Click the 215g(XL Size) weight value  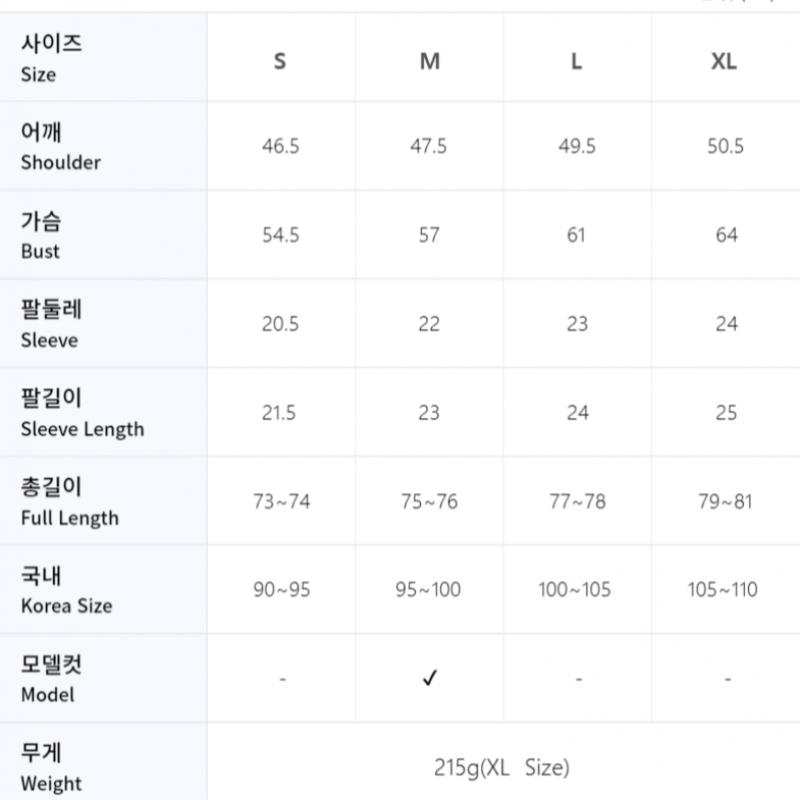pyautogui.click(x=502, y=768)
